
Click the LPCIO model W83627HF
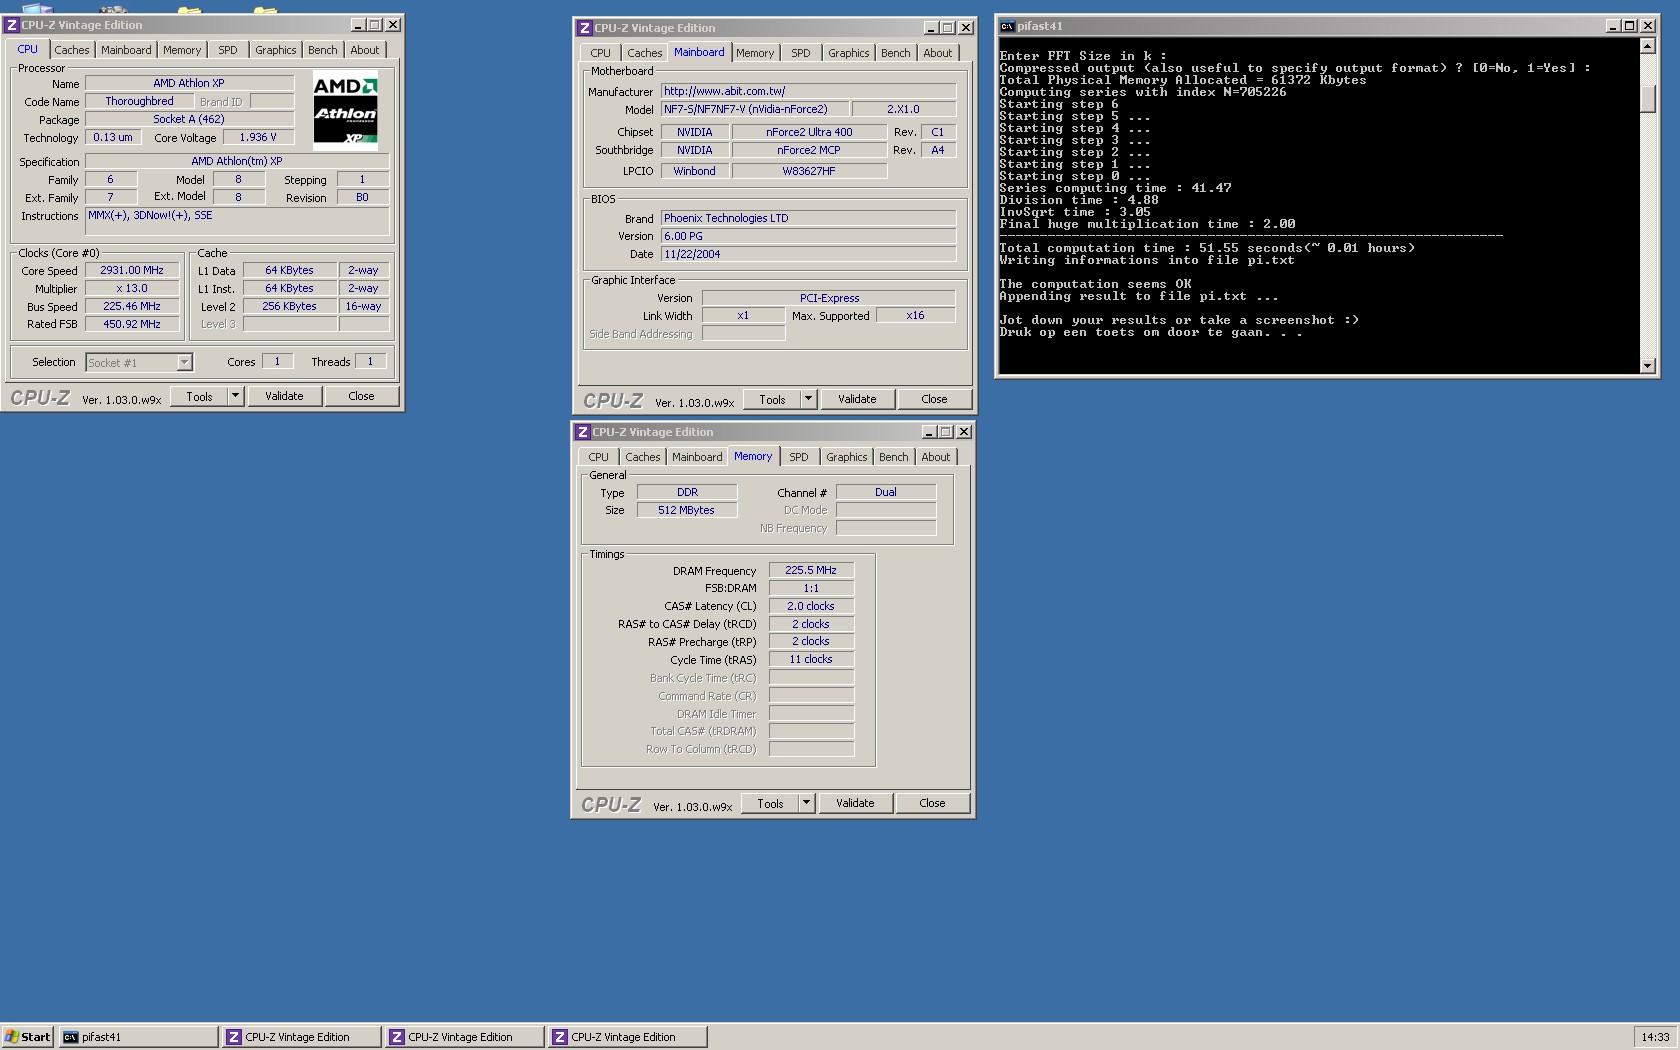coord(809,171)
